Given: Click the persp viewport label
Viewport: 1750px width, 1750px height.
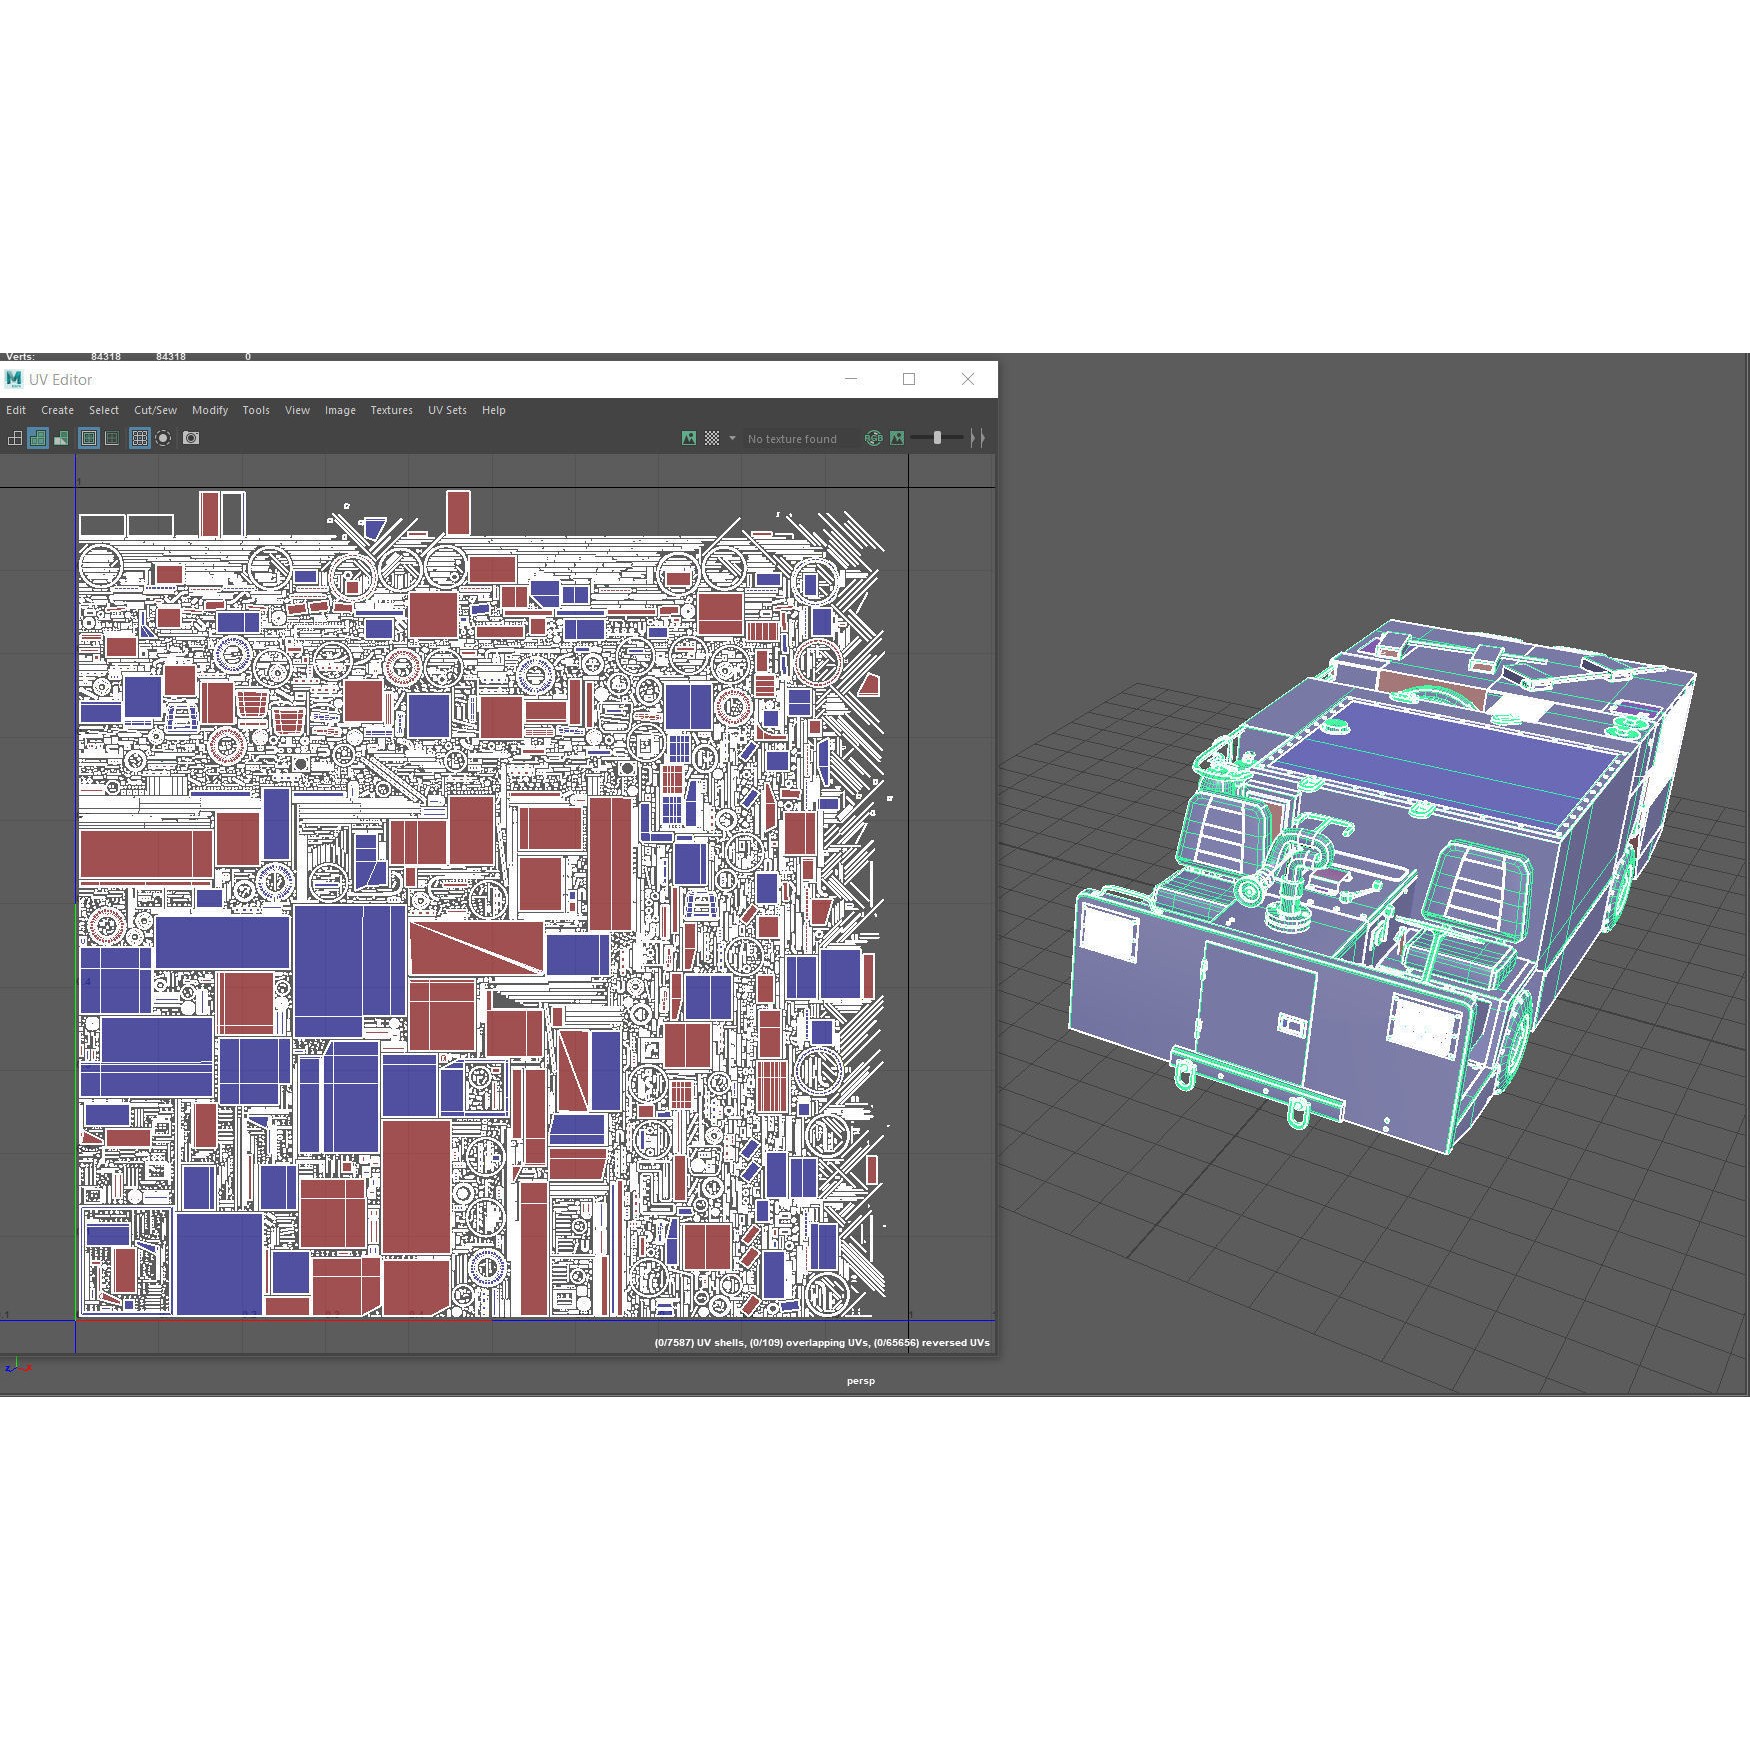Looking at the screenshot, I should 862,1380.
